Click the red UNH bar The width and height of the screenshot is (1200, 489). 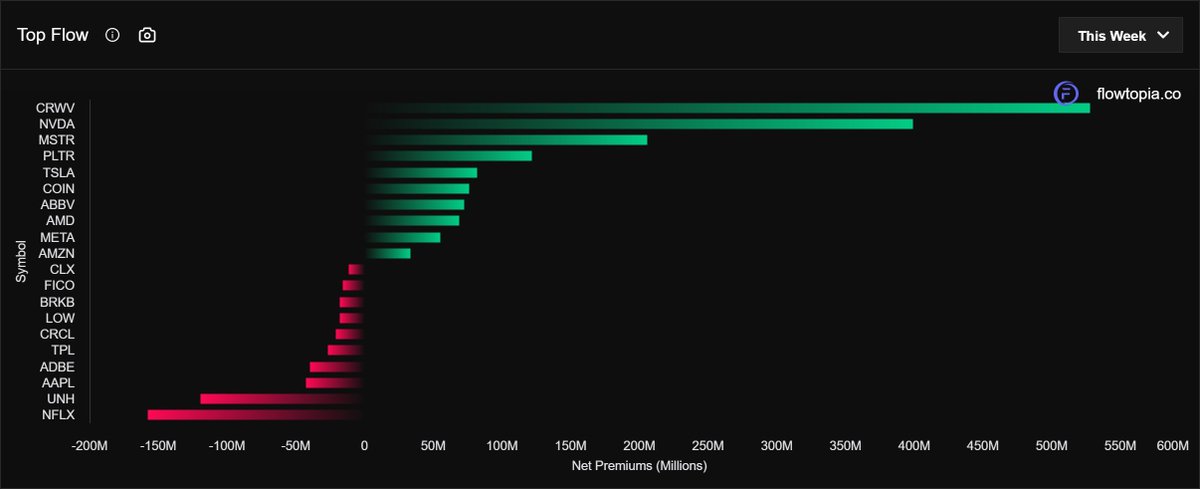coord(282,398)
